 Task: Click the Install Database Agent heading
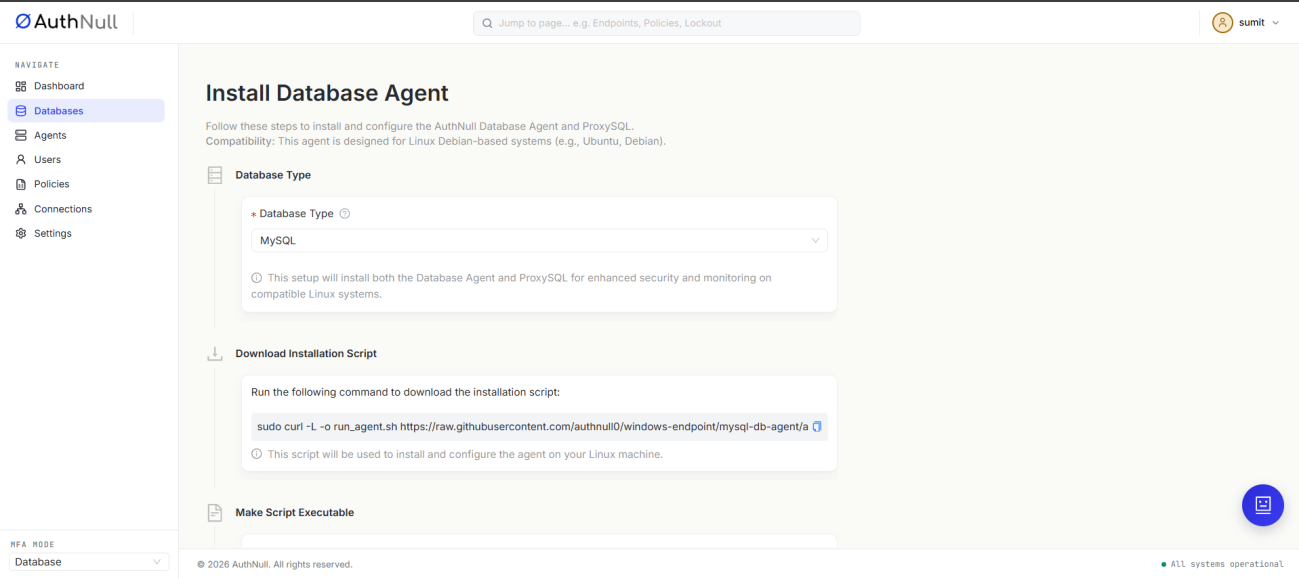click(x=327, y=93)
